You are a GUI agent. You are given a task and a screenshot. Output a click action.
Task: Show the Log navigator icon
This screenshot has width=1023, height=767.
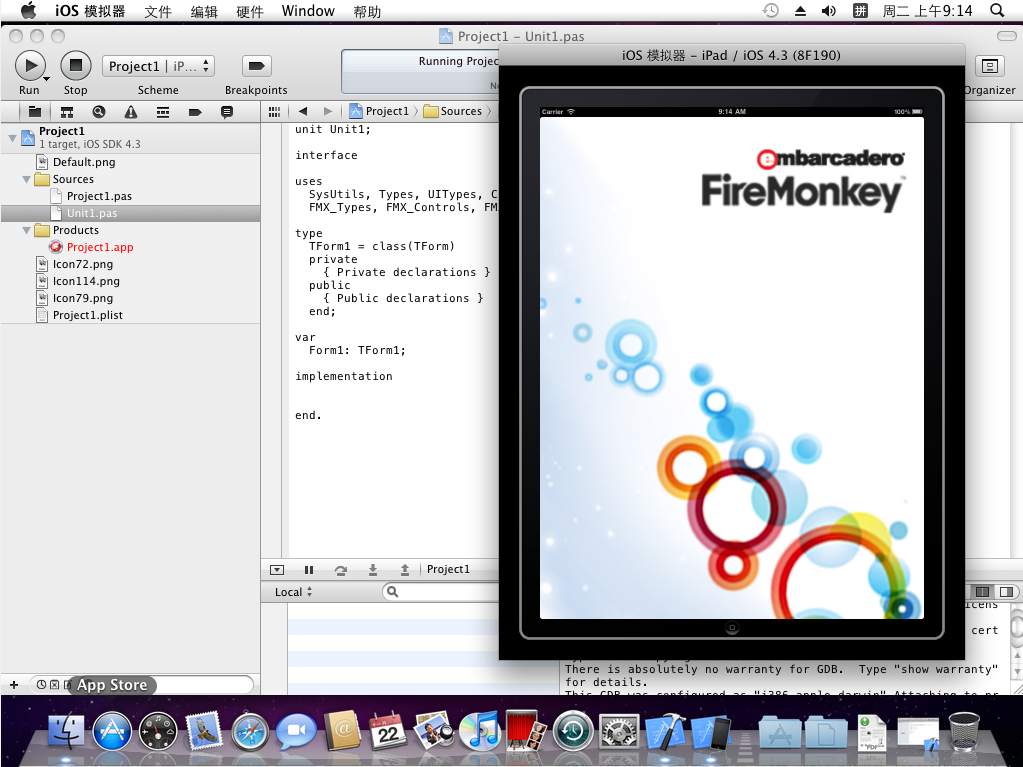[x=226, y=112]
